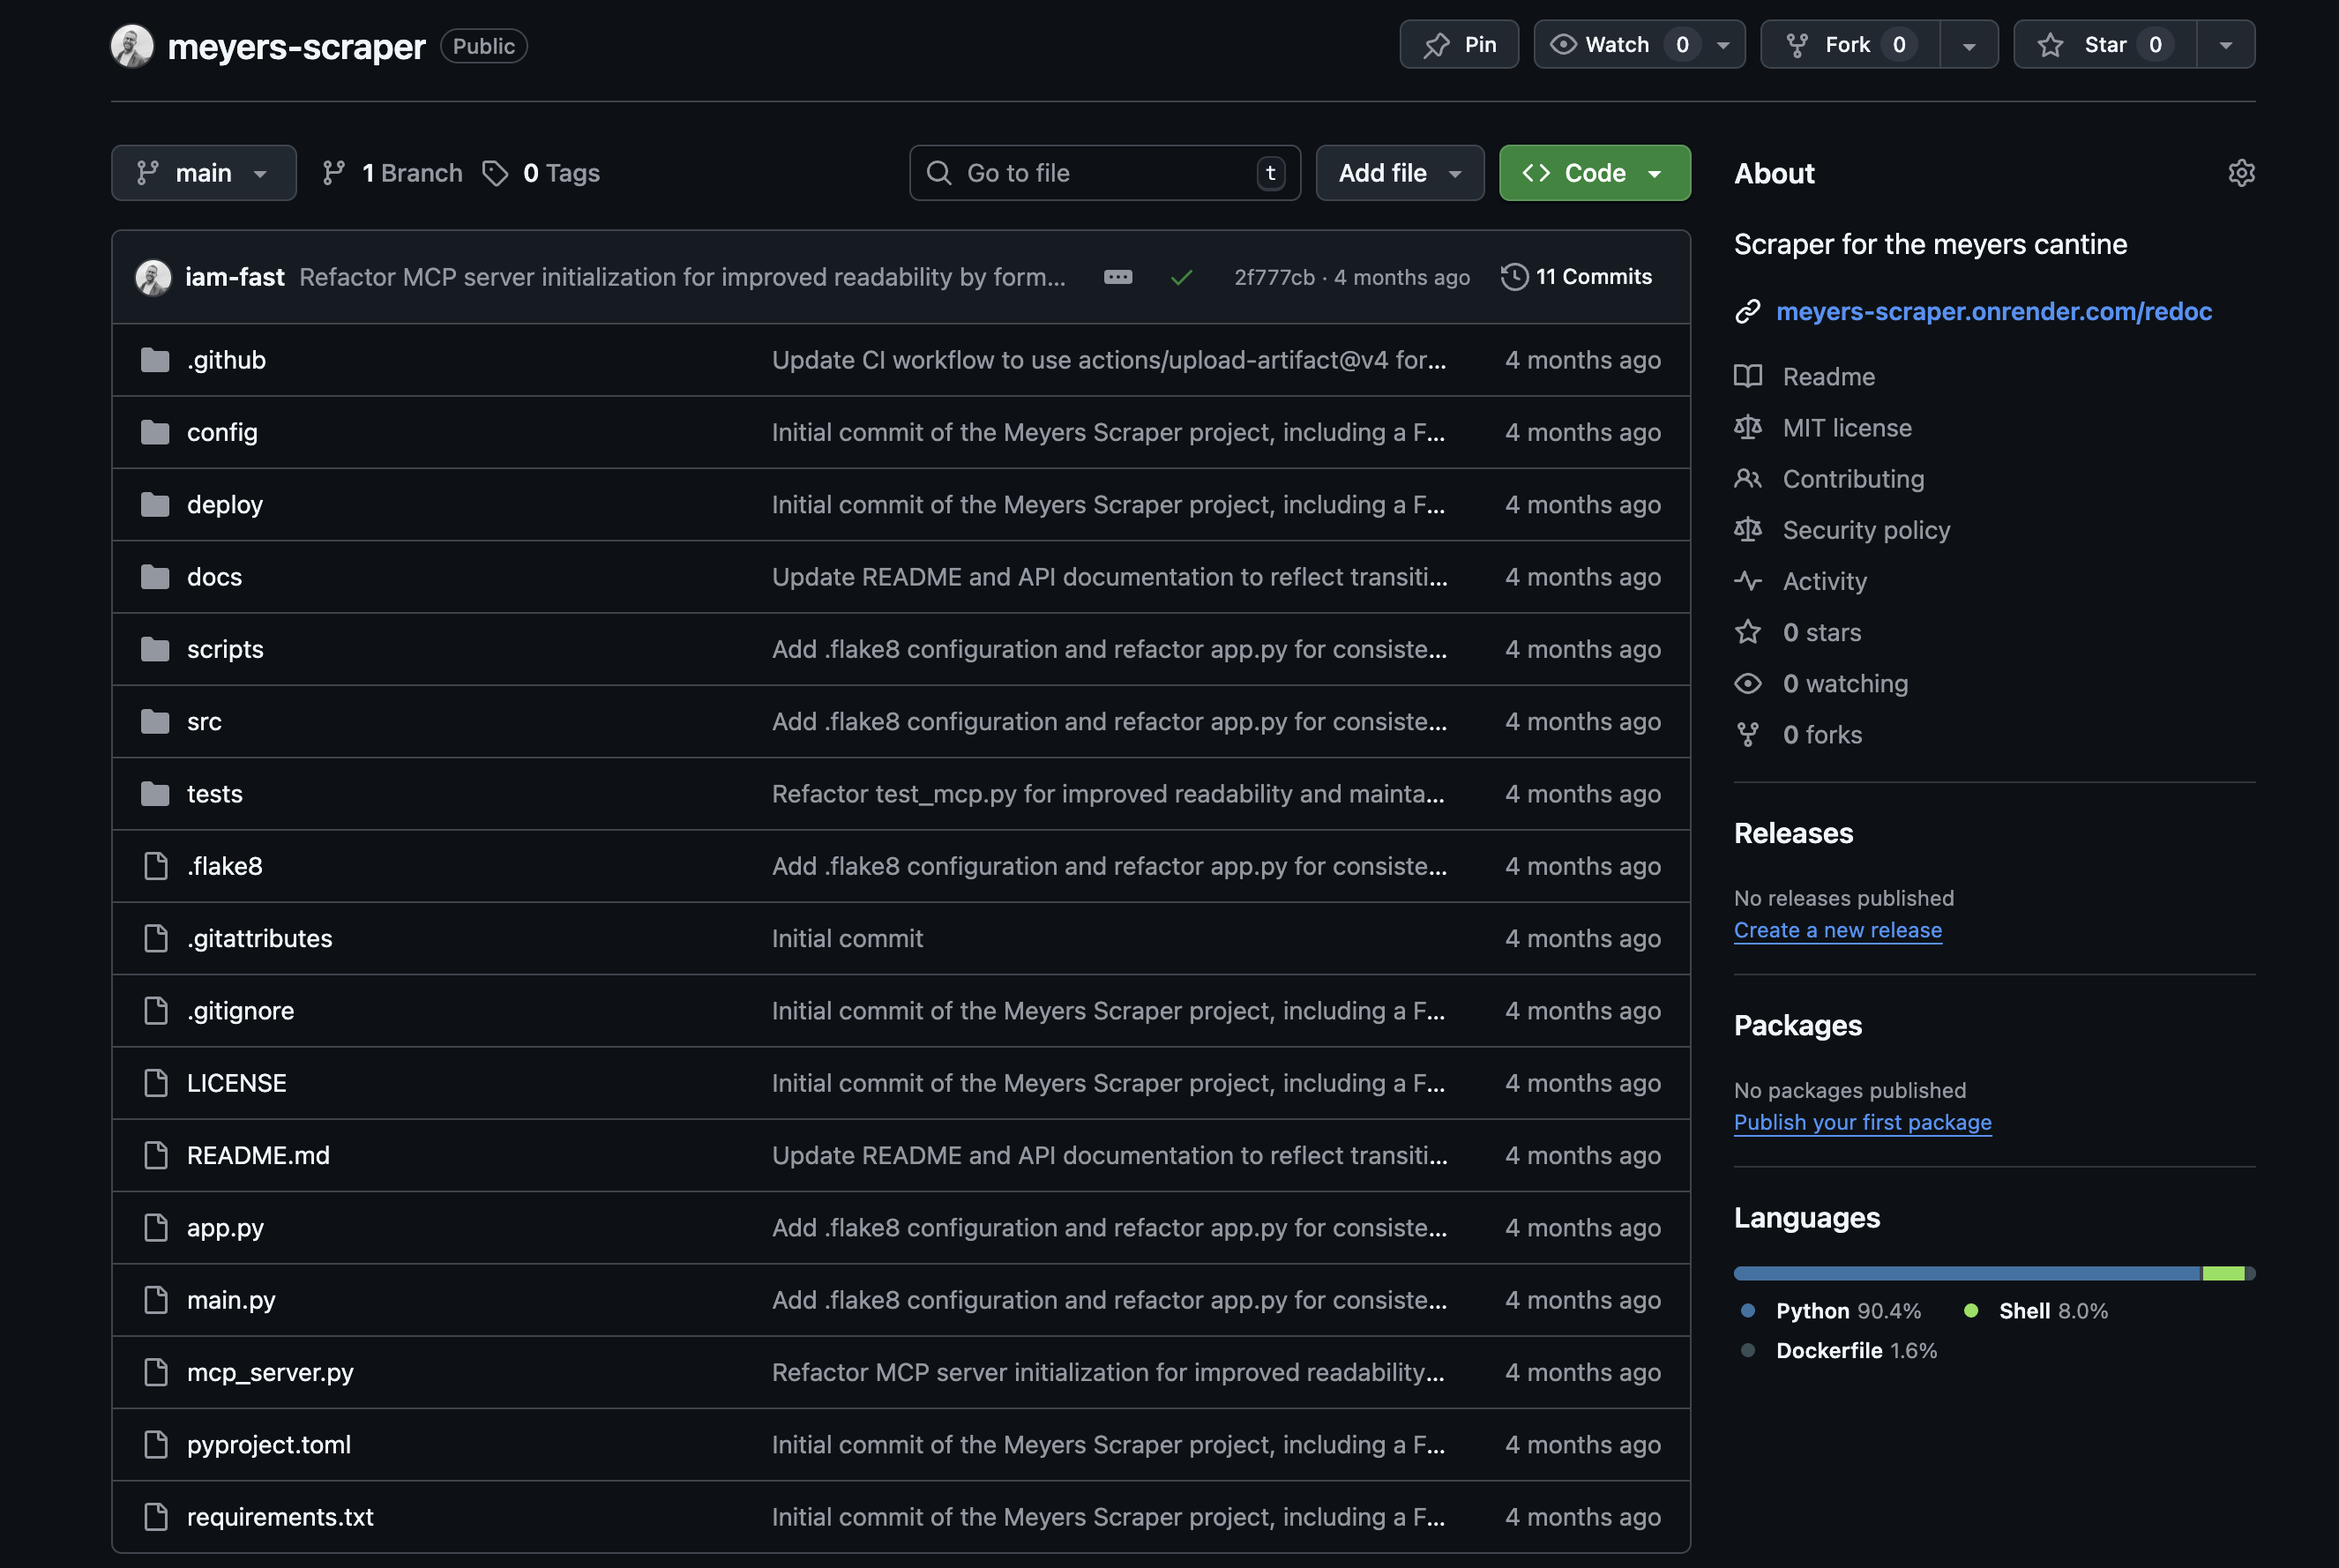Pin this repository
The image size is (2339, 1568).
1458,44
